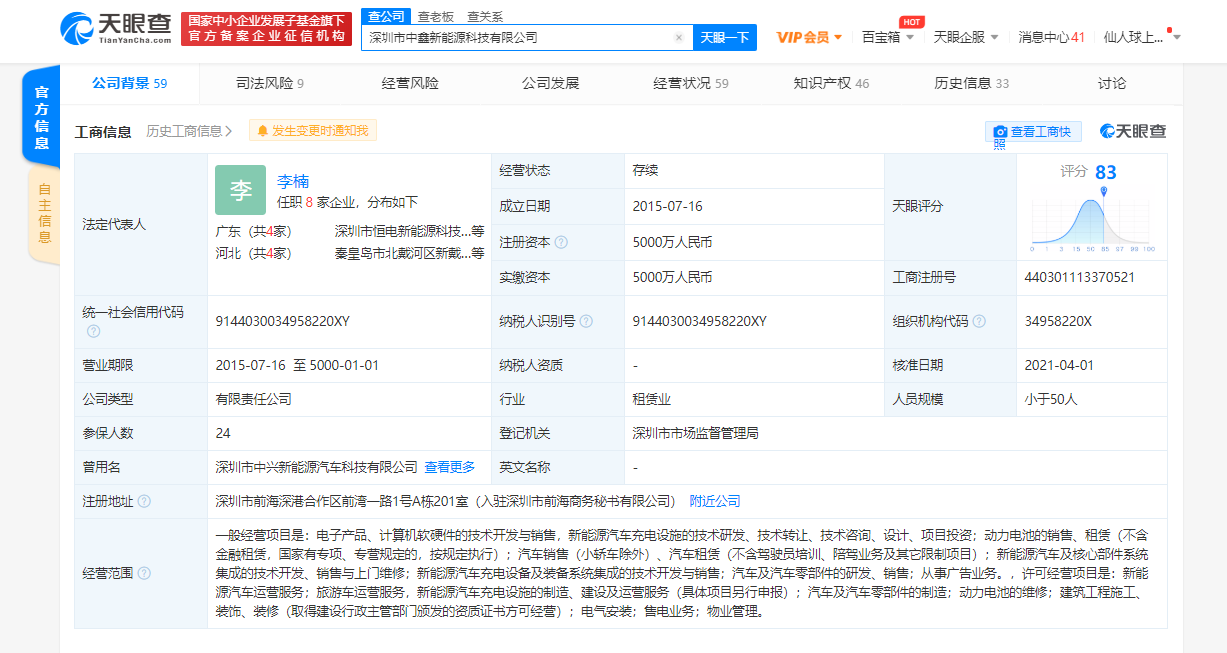Image resolution: width=1227 pixels, height=653 pixels.
Task: Click the help icon beside 注册资本
Action: [561, 242]
